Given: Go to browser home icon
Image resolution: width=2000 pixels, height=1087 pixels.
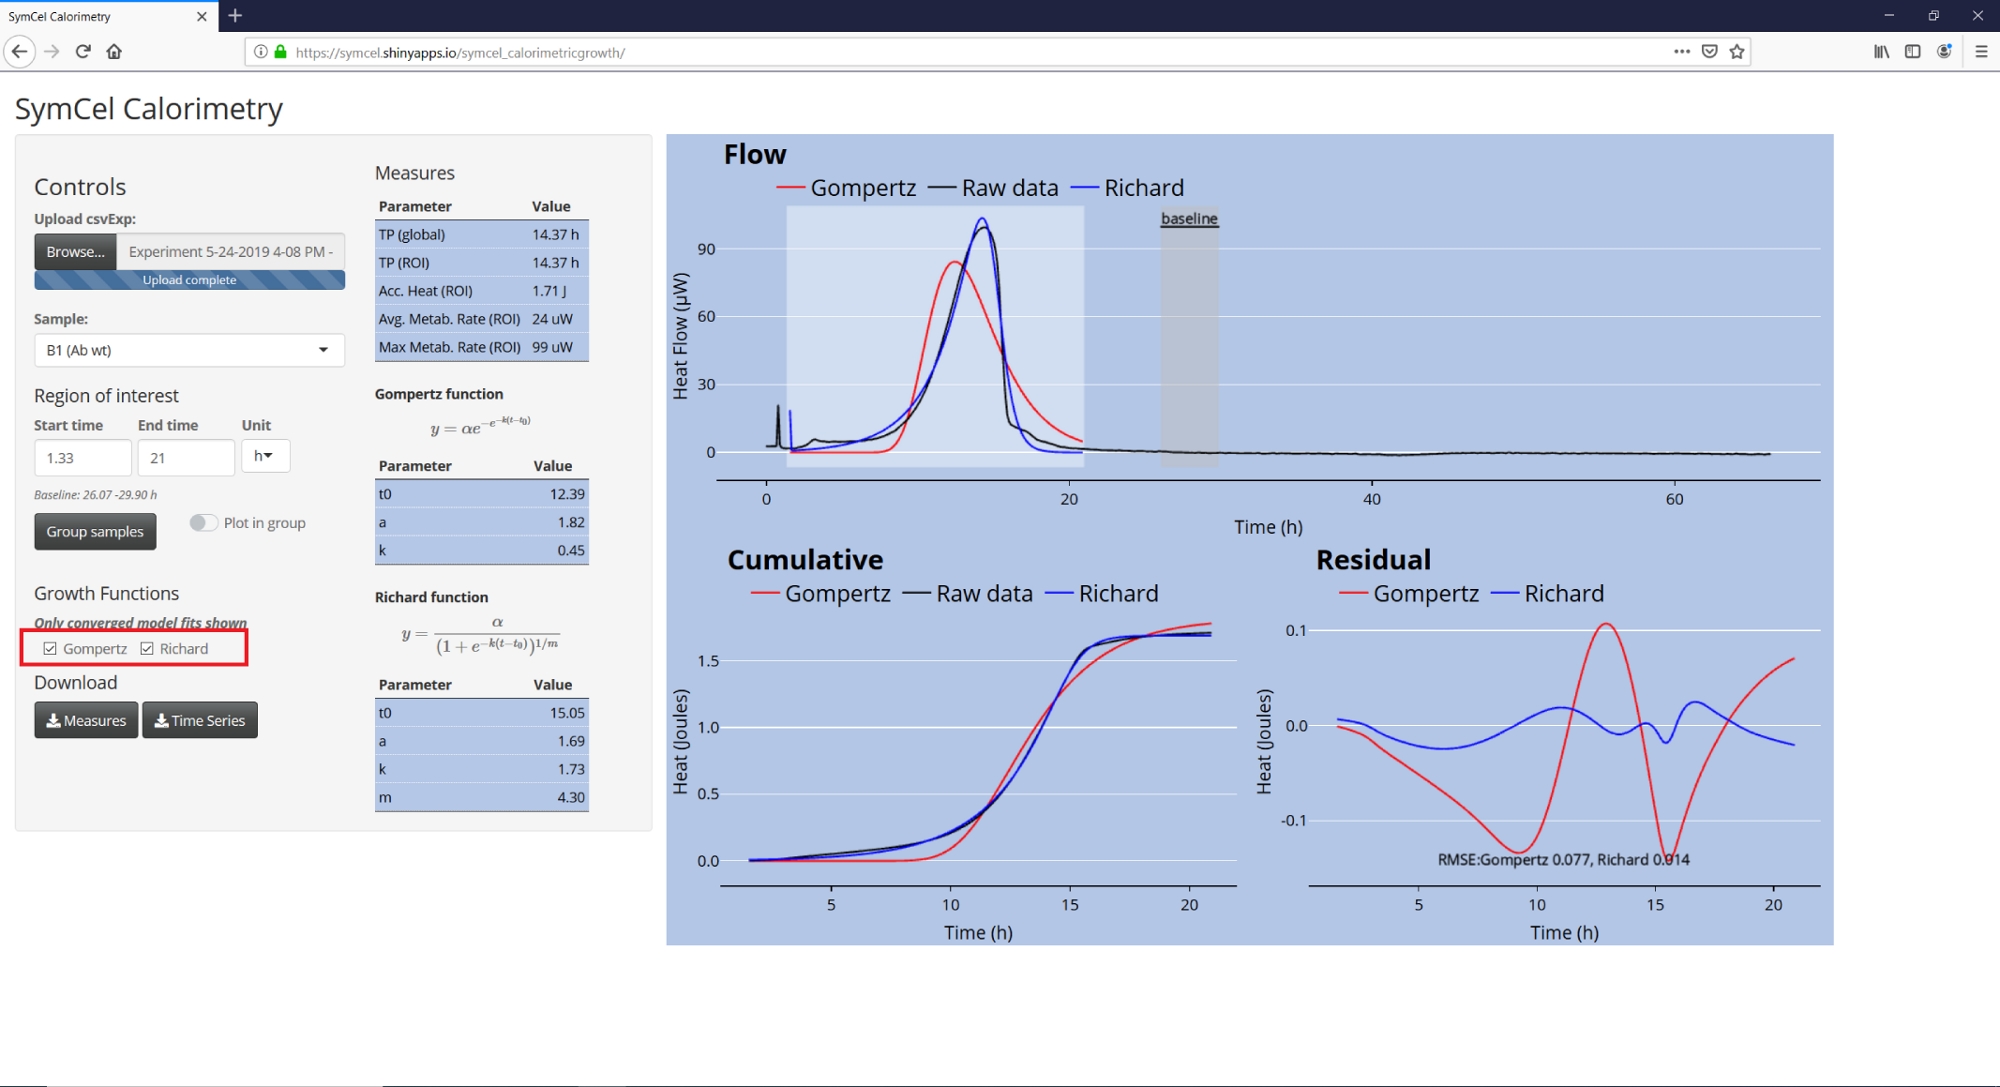Looking at the screenshot, I should point(114,51).
